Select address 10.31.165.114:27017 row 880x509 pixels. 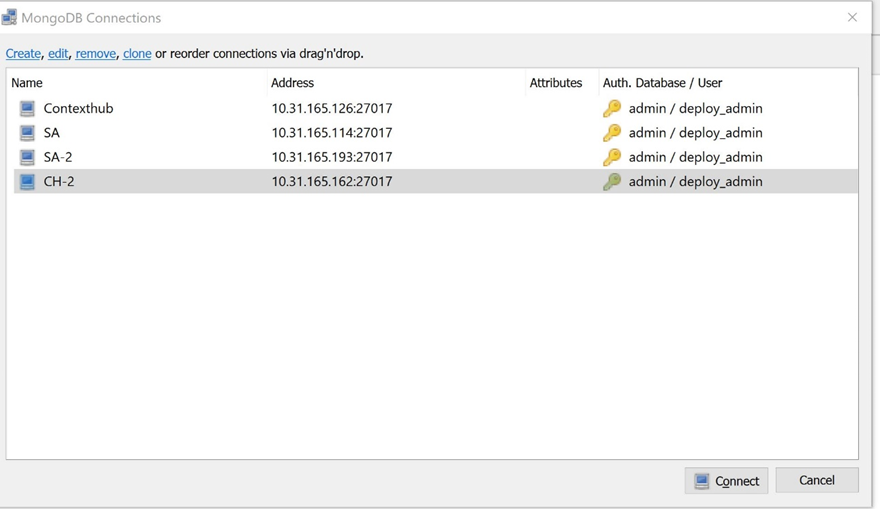[x=332, y=133]
